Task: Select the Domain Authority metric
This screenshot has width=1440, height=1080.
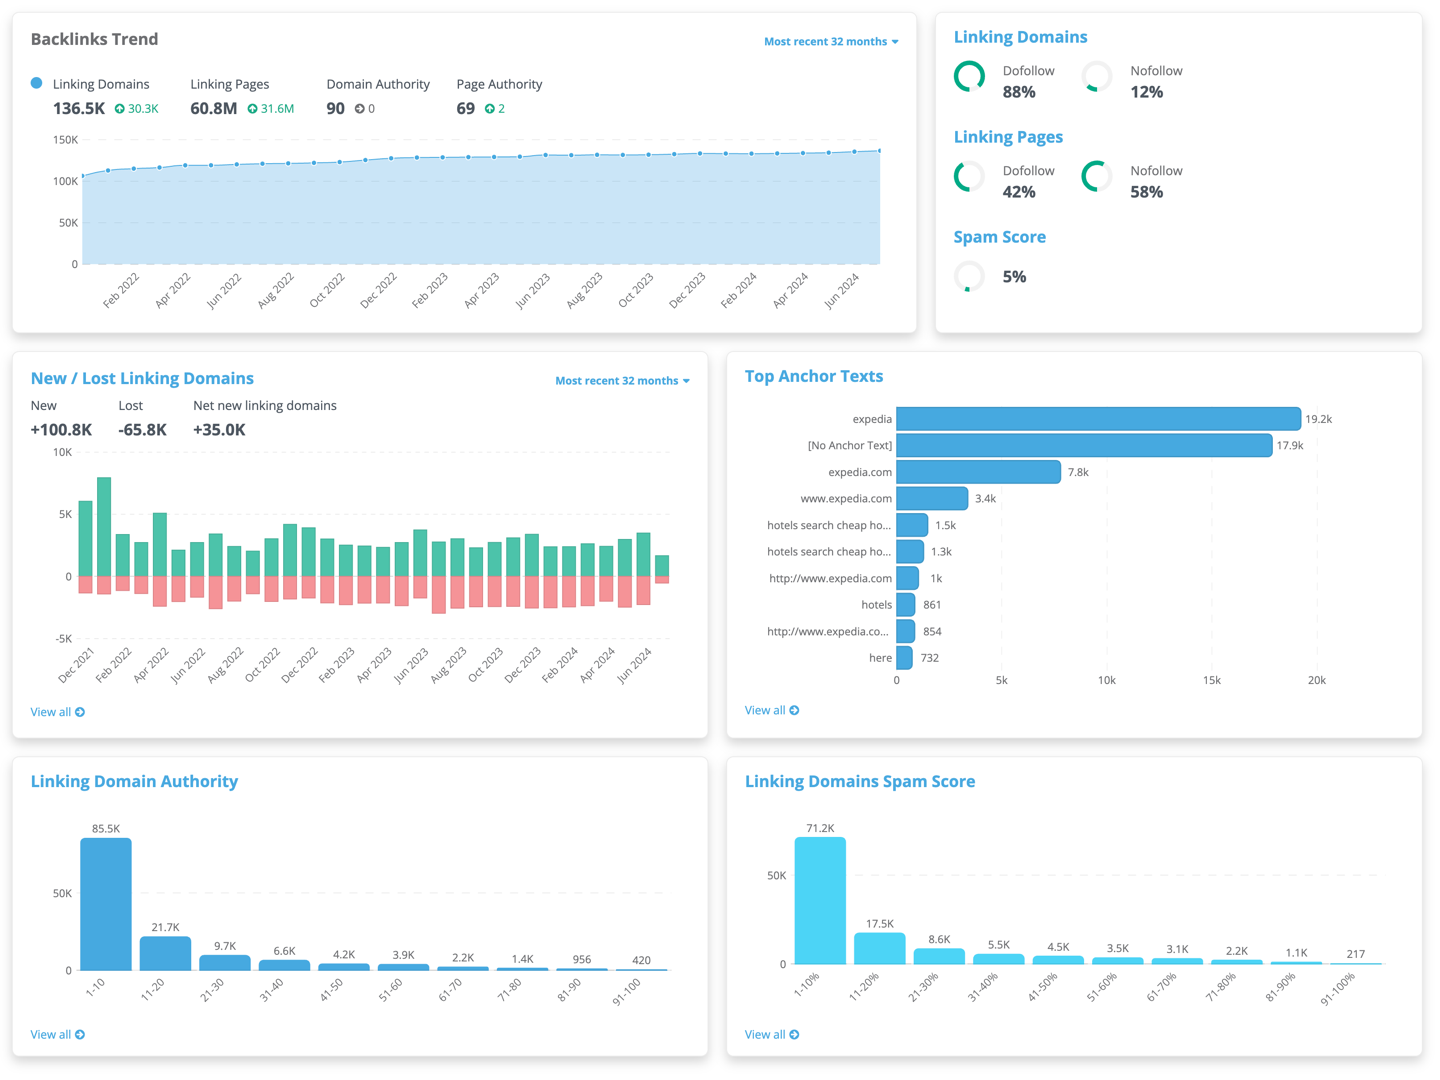Action: tap(378, 84)
